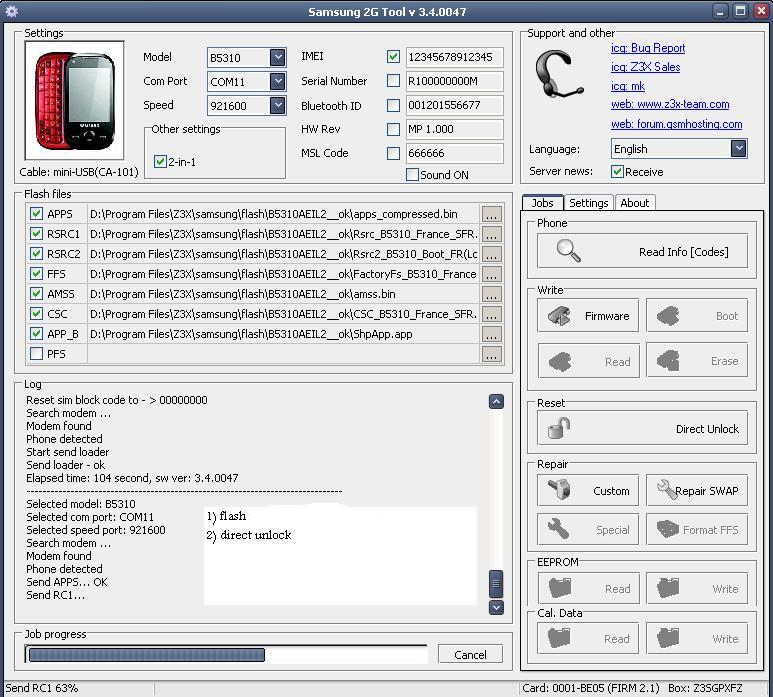The height and width of the screenshot is (697, 773).
Task: Click the Firmware write chip icon
Action: 559,316
